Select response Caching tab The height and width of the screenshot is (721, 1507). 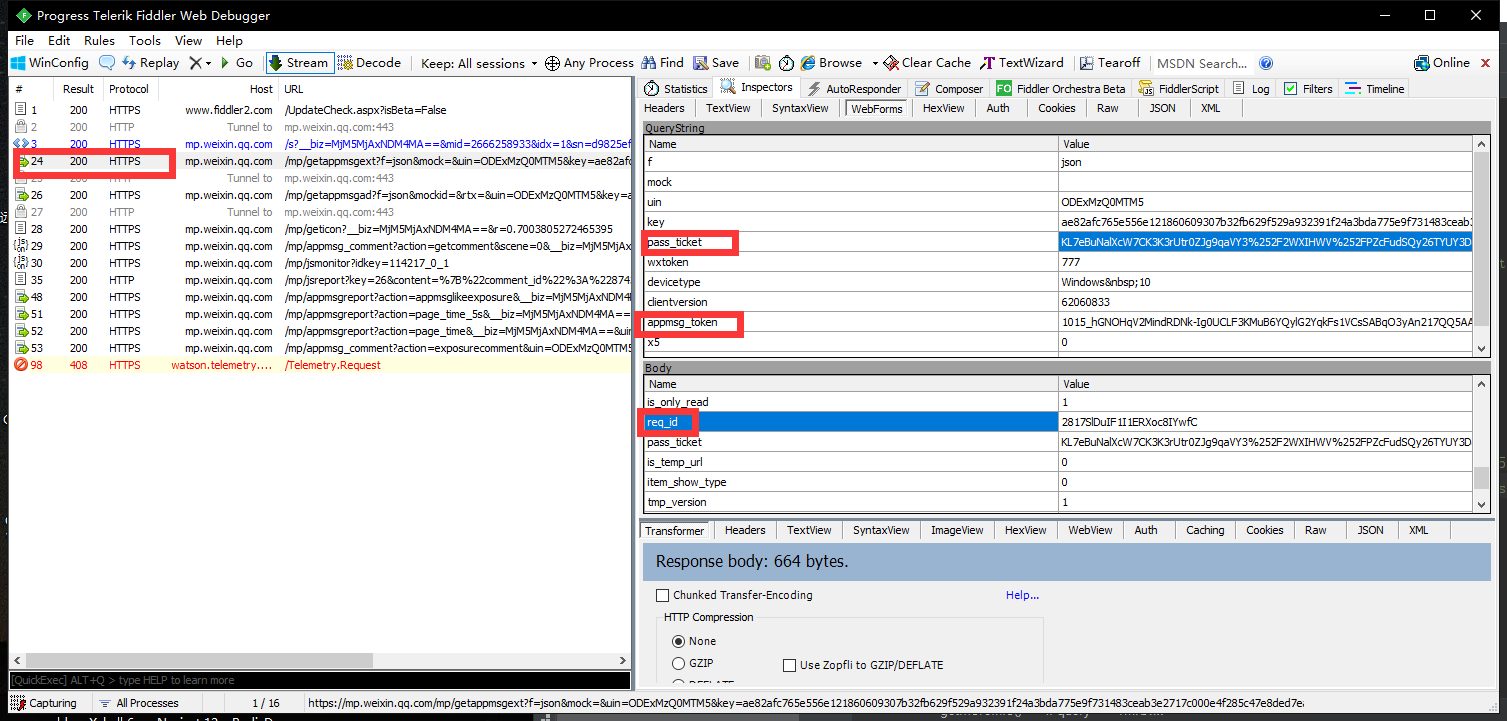(x=1205, y=530)
